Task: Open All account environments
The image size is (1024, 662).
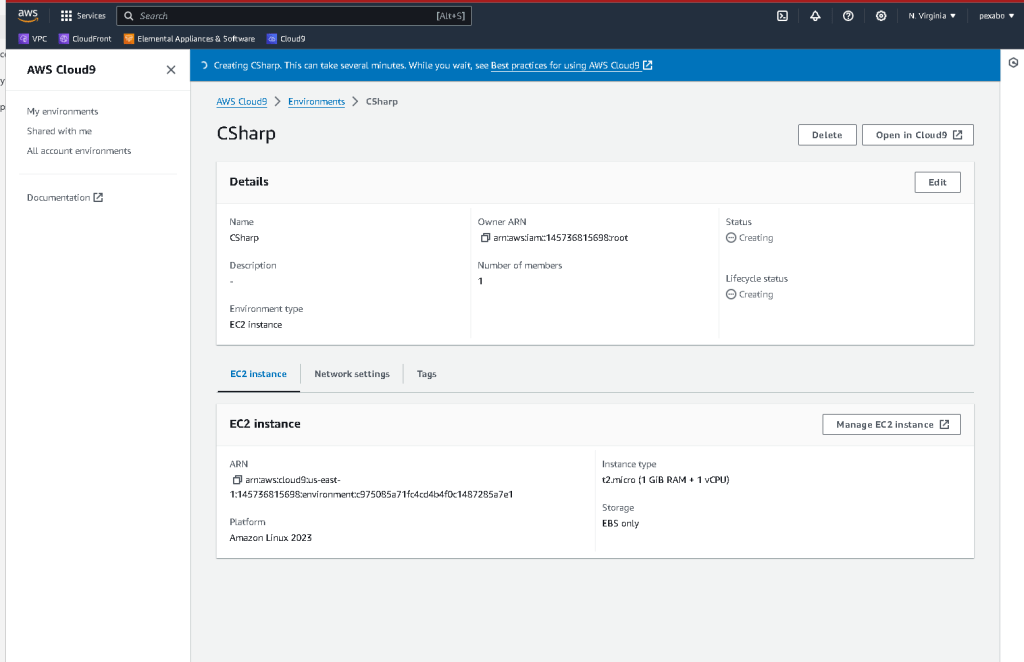Action: pos(79,151)
